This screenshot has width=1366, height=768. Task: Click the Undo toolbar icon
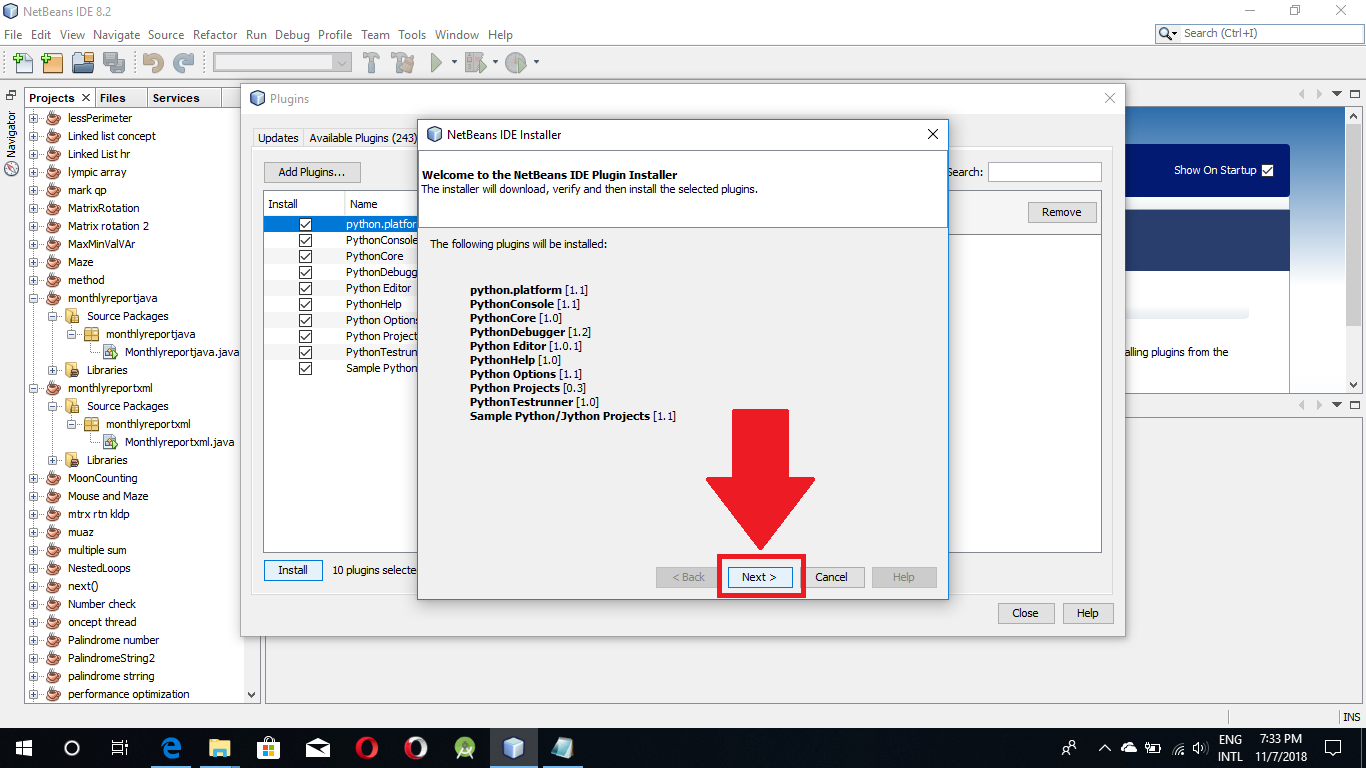pyautogui.click(x=153, y=63)
